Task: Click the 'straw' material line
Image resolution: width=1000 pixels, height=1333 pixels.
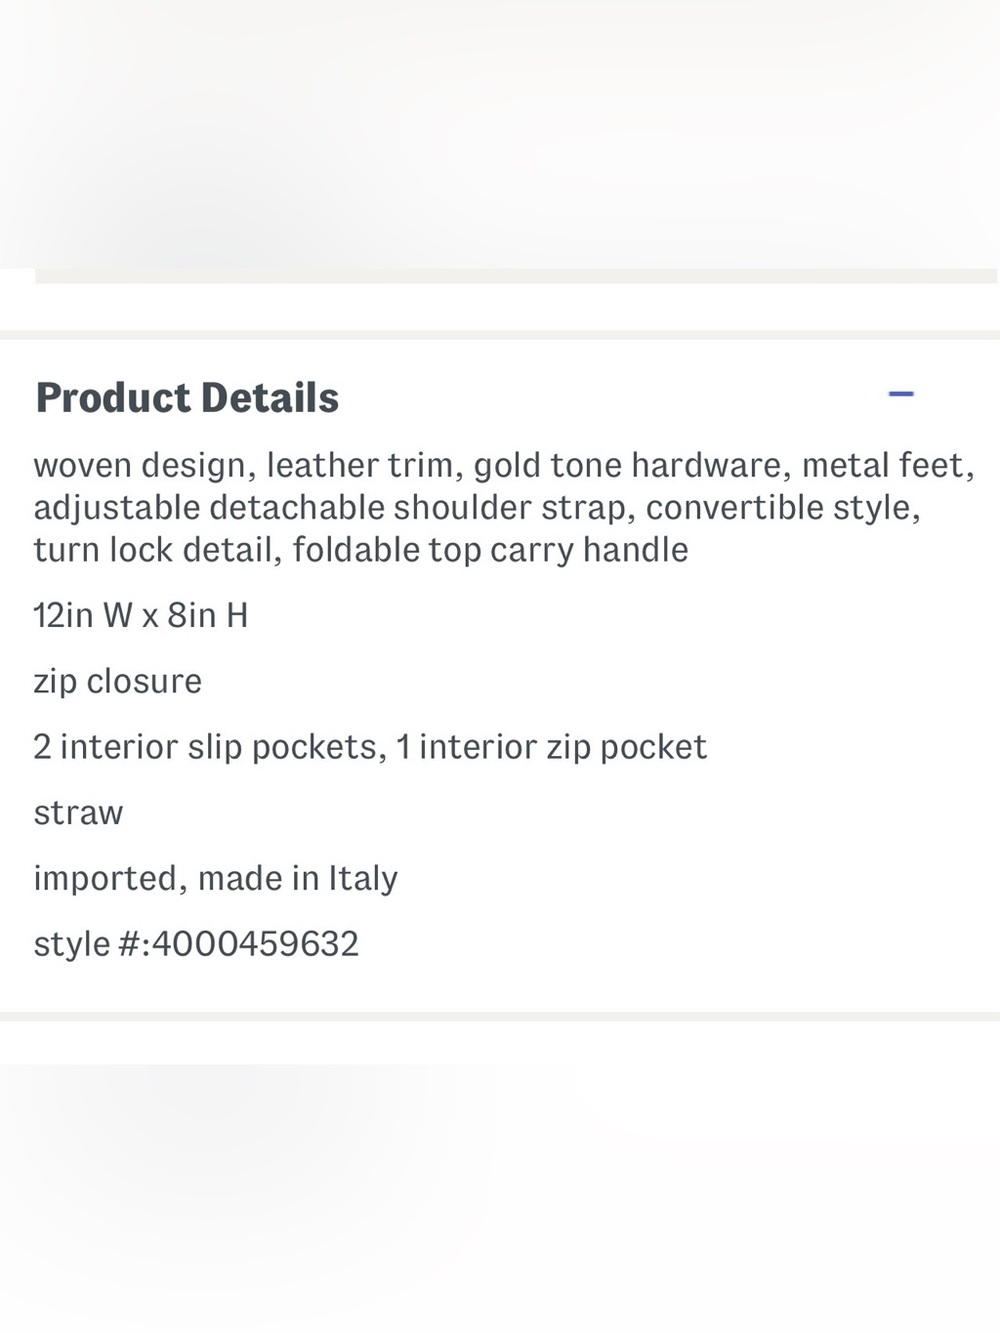Action: pyautogui.click(x=78, y=813)
